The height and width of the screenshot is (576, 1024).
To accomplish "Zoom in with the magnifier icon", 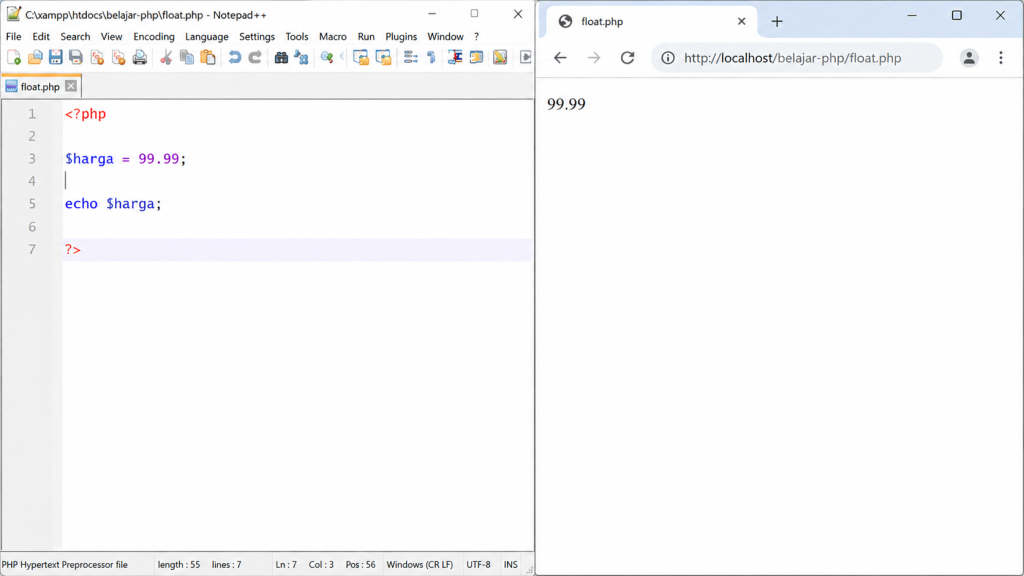I will coord(327,57).
